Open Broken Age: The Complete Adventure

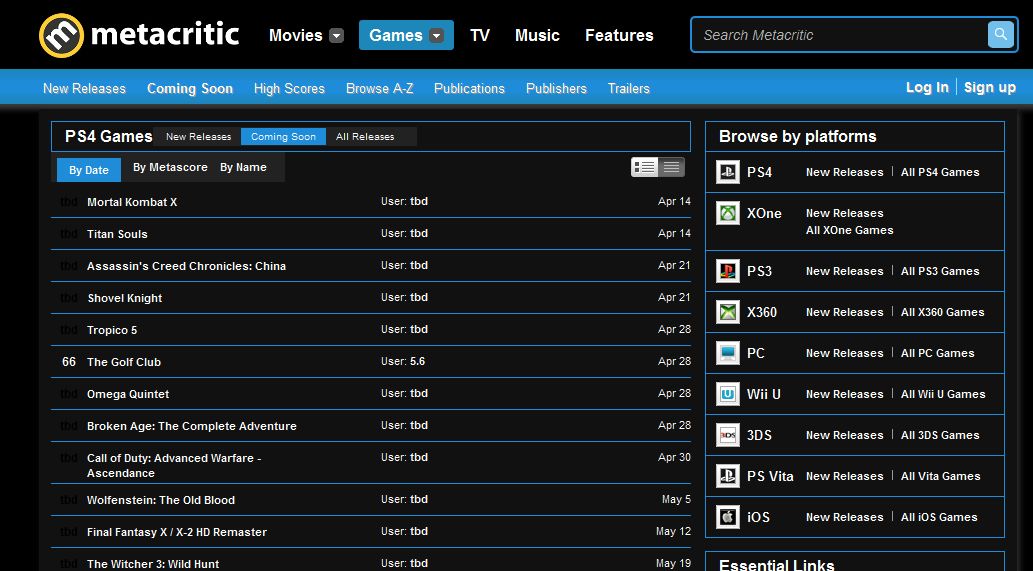(x=192, y=426)
